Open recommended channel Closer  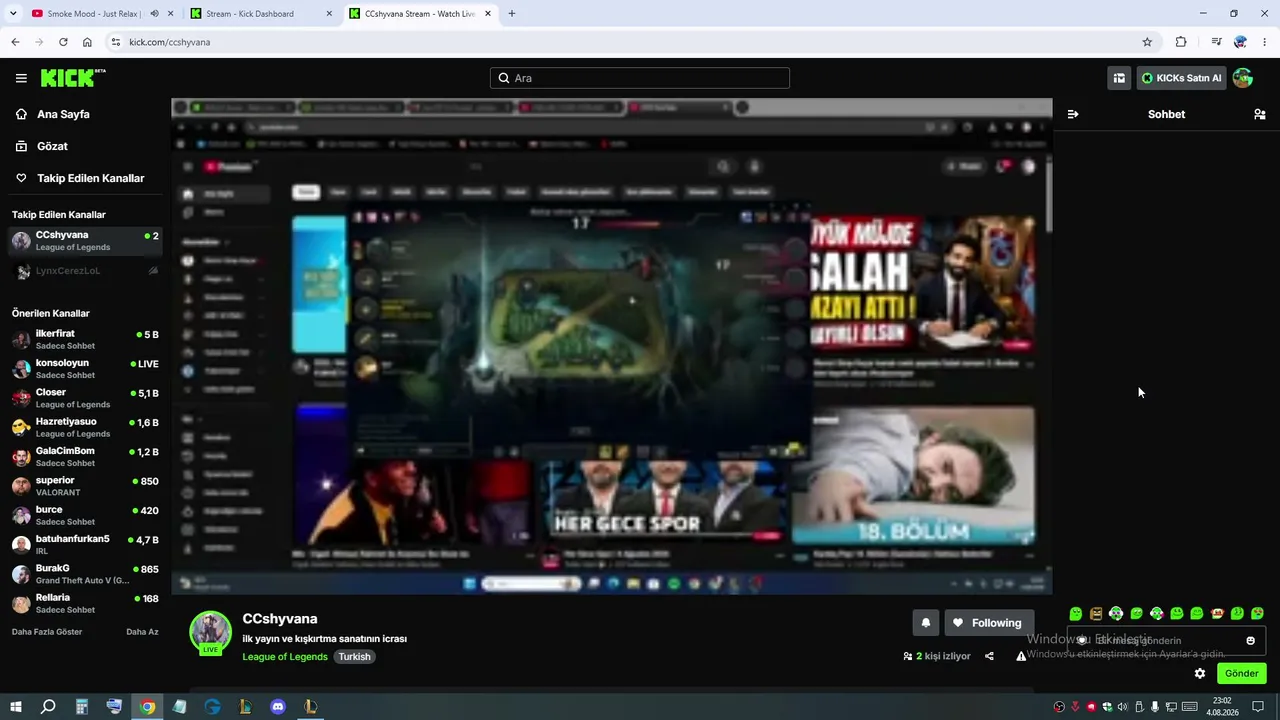point(85,398)
